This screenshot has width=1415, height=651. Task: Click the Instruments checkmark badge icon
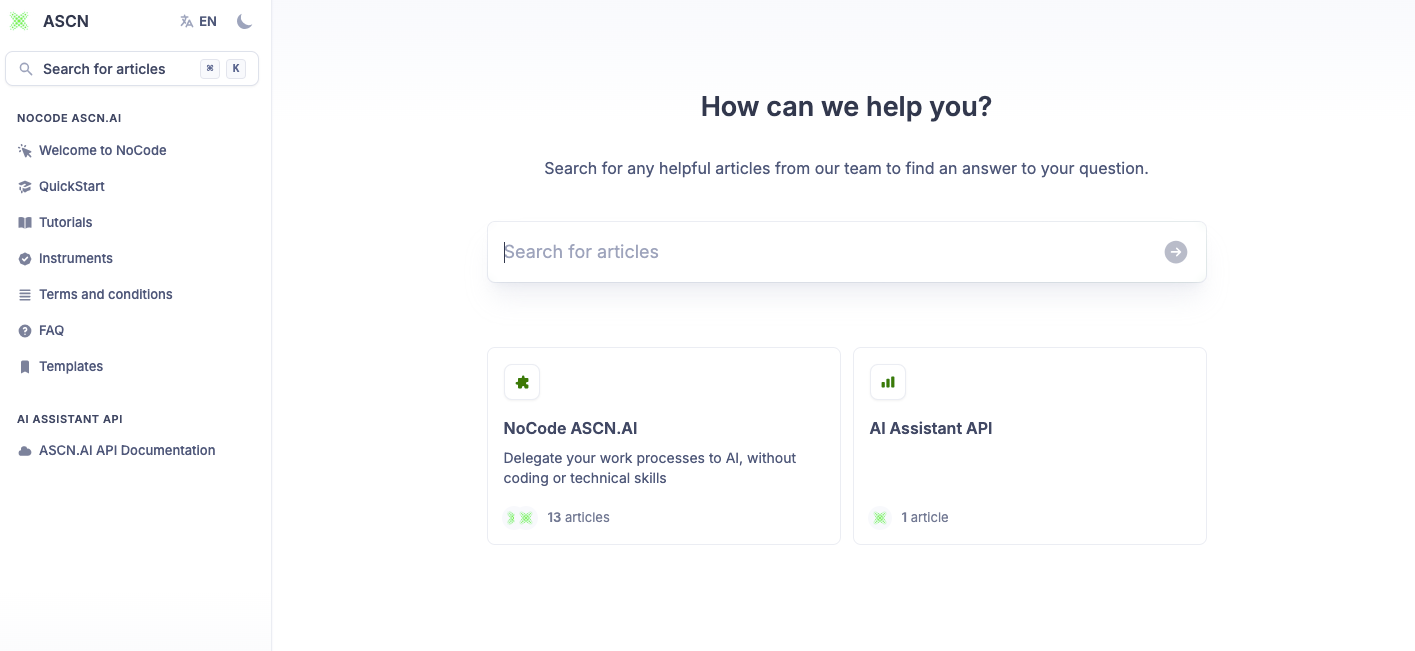point(25,258)
